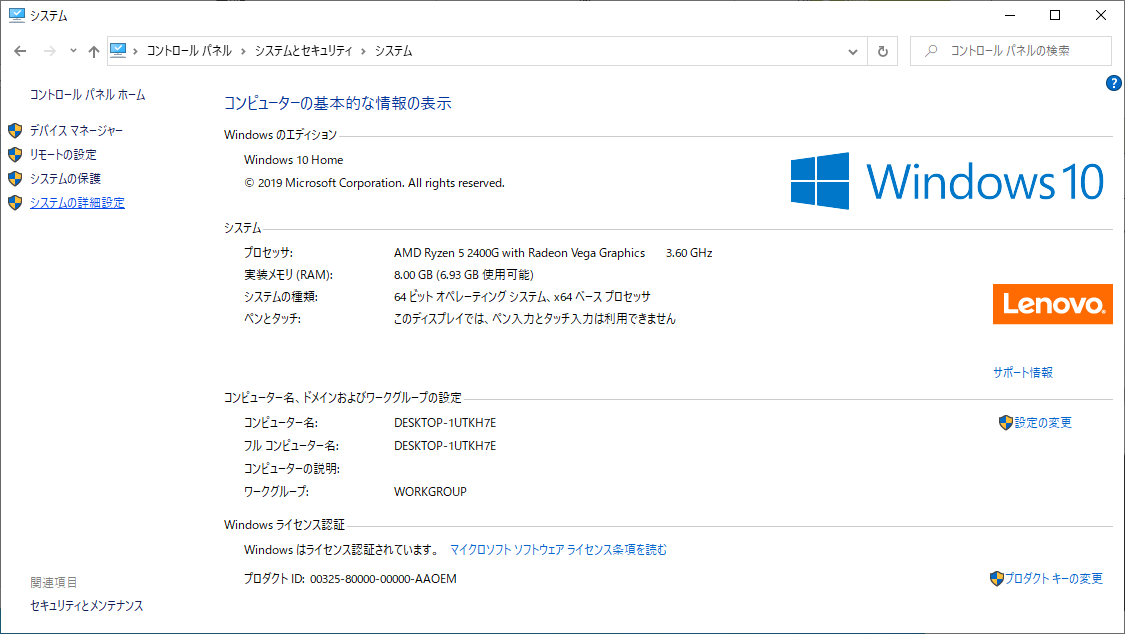
Task: Click the Lenovo logo
Action: point(1053,304)
